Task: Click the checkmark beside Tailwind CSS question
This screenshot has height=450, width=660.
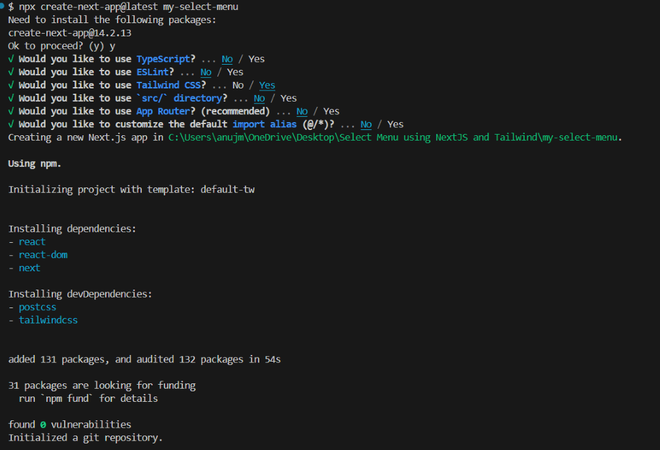Action: coord(10,85)
